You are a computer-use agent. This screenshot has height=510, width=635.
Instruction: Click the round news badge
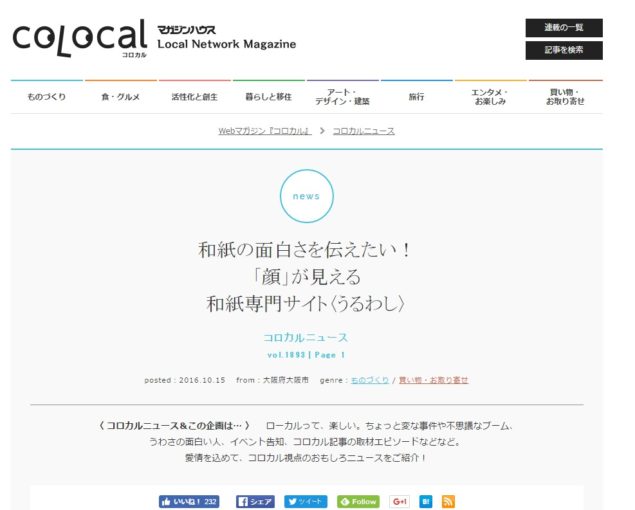point(306,196)
